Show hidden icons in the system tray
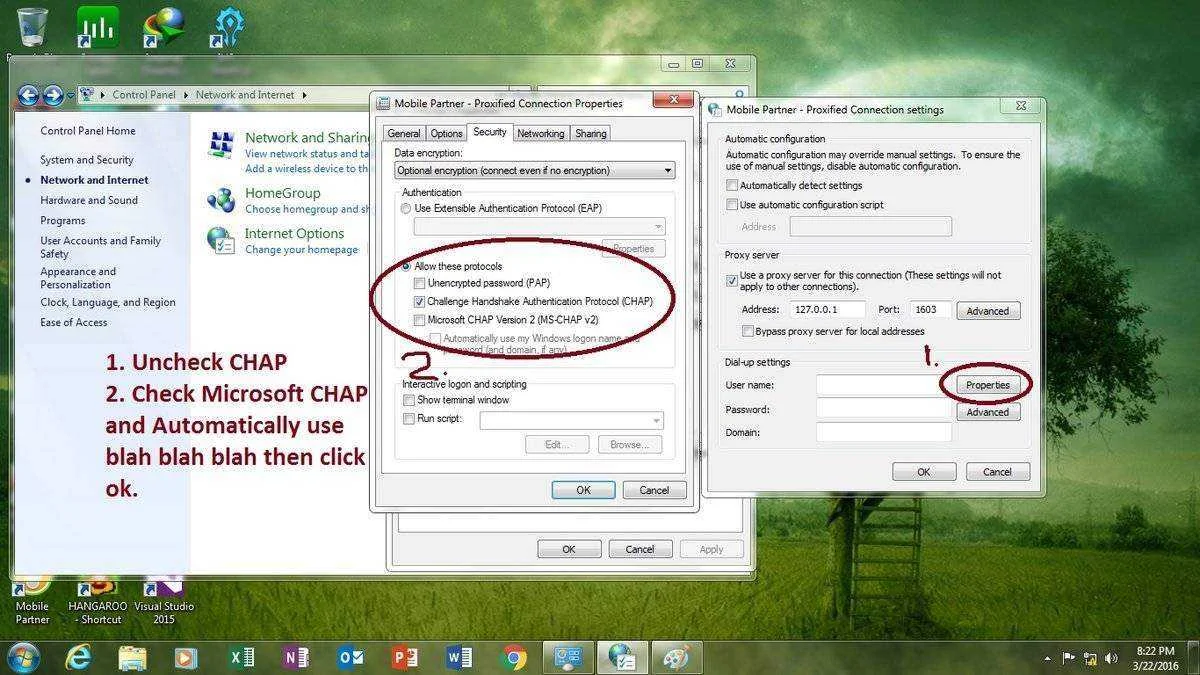1200x675 pixels. coord(1048,659)
